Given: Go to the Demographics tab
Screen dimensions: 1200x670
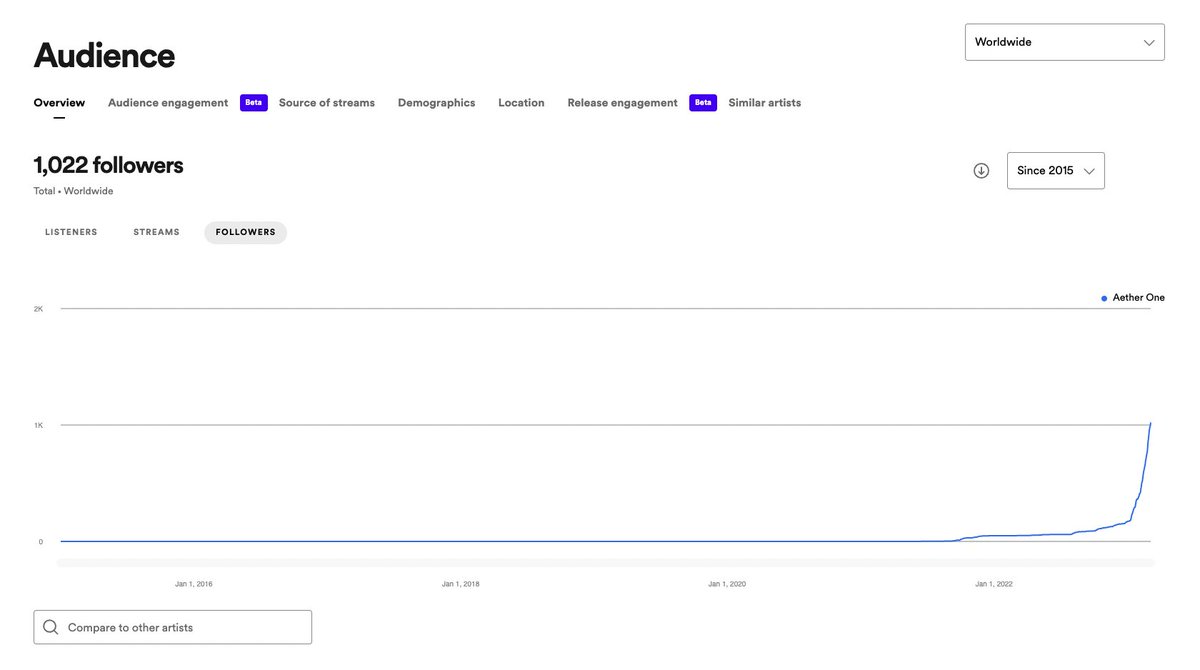Looking at the screenshot, I should [x=437, y=103].
